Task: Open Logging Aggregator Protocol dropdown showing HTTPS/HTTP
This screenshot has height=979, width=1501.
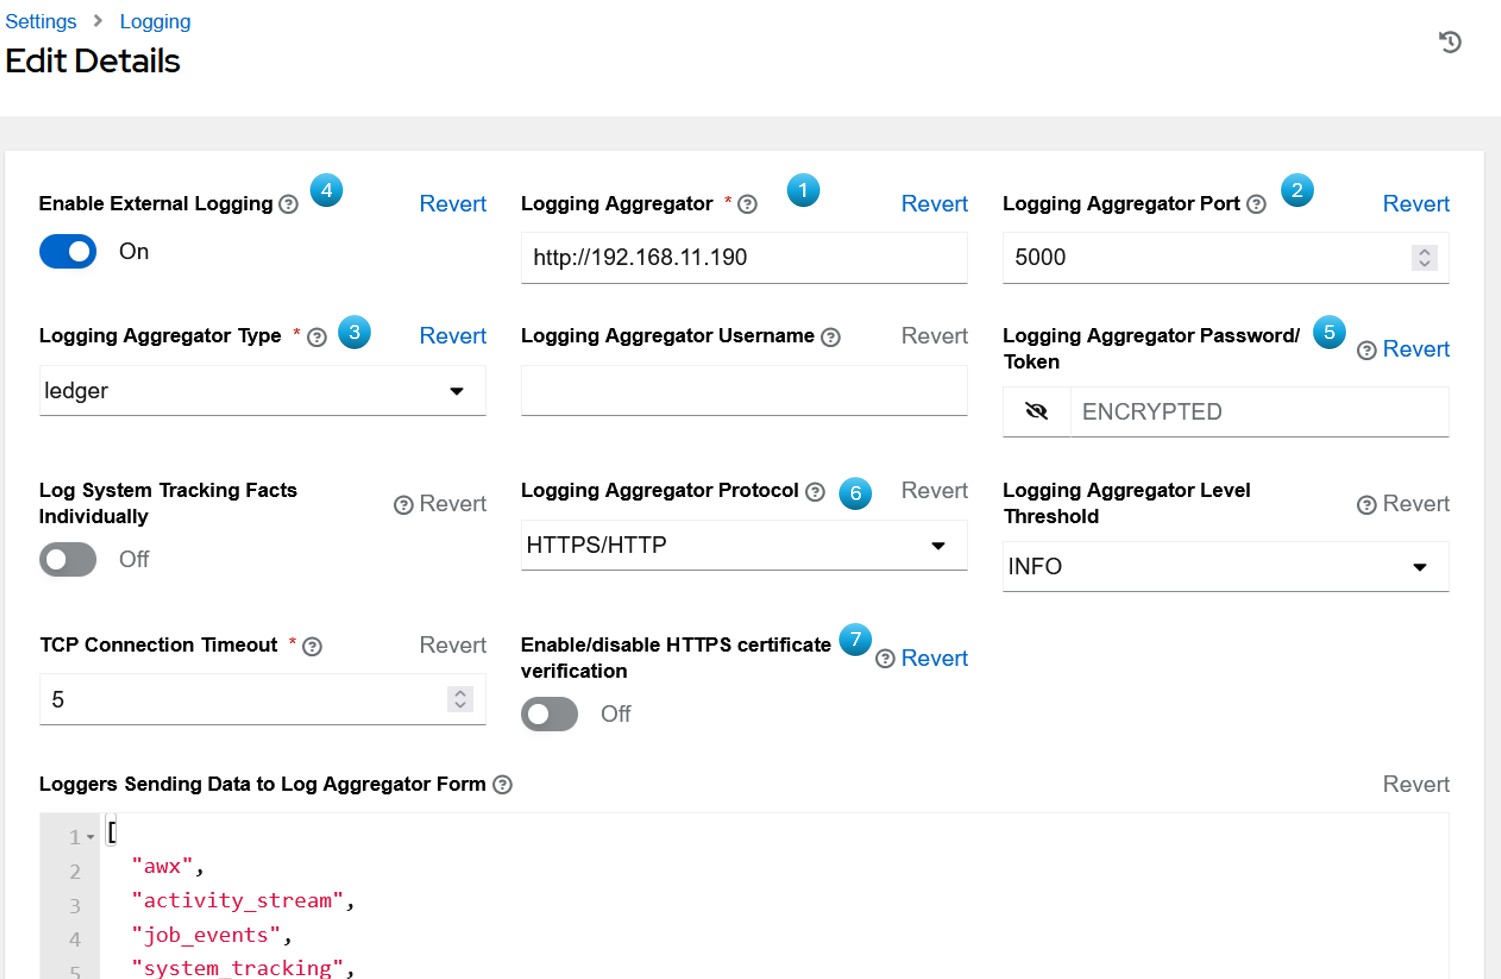Action: [x=744, y=545]
